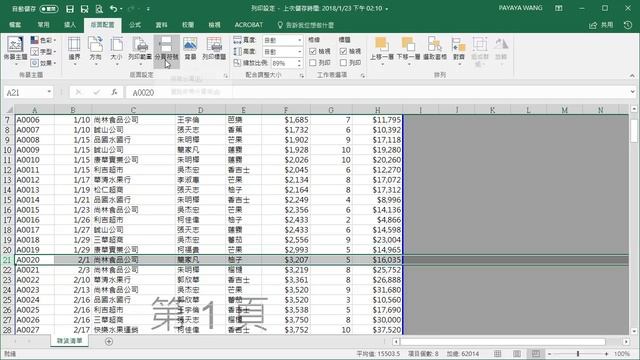Click the PAYAYA WANG account name

tap(520, 8)
